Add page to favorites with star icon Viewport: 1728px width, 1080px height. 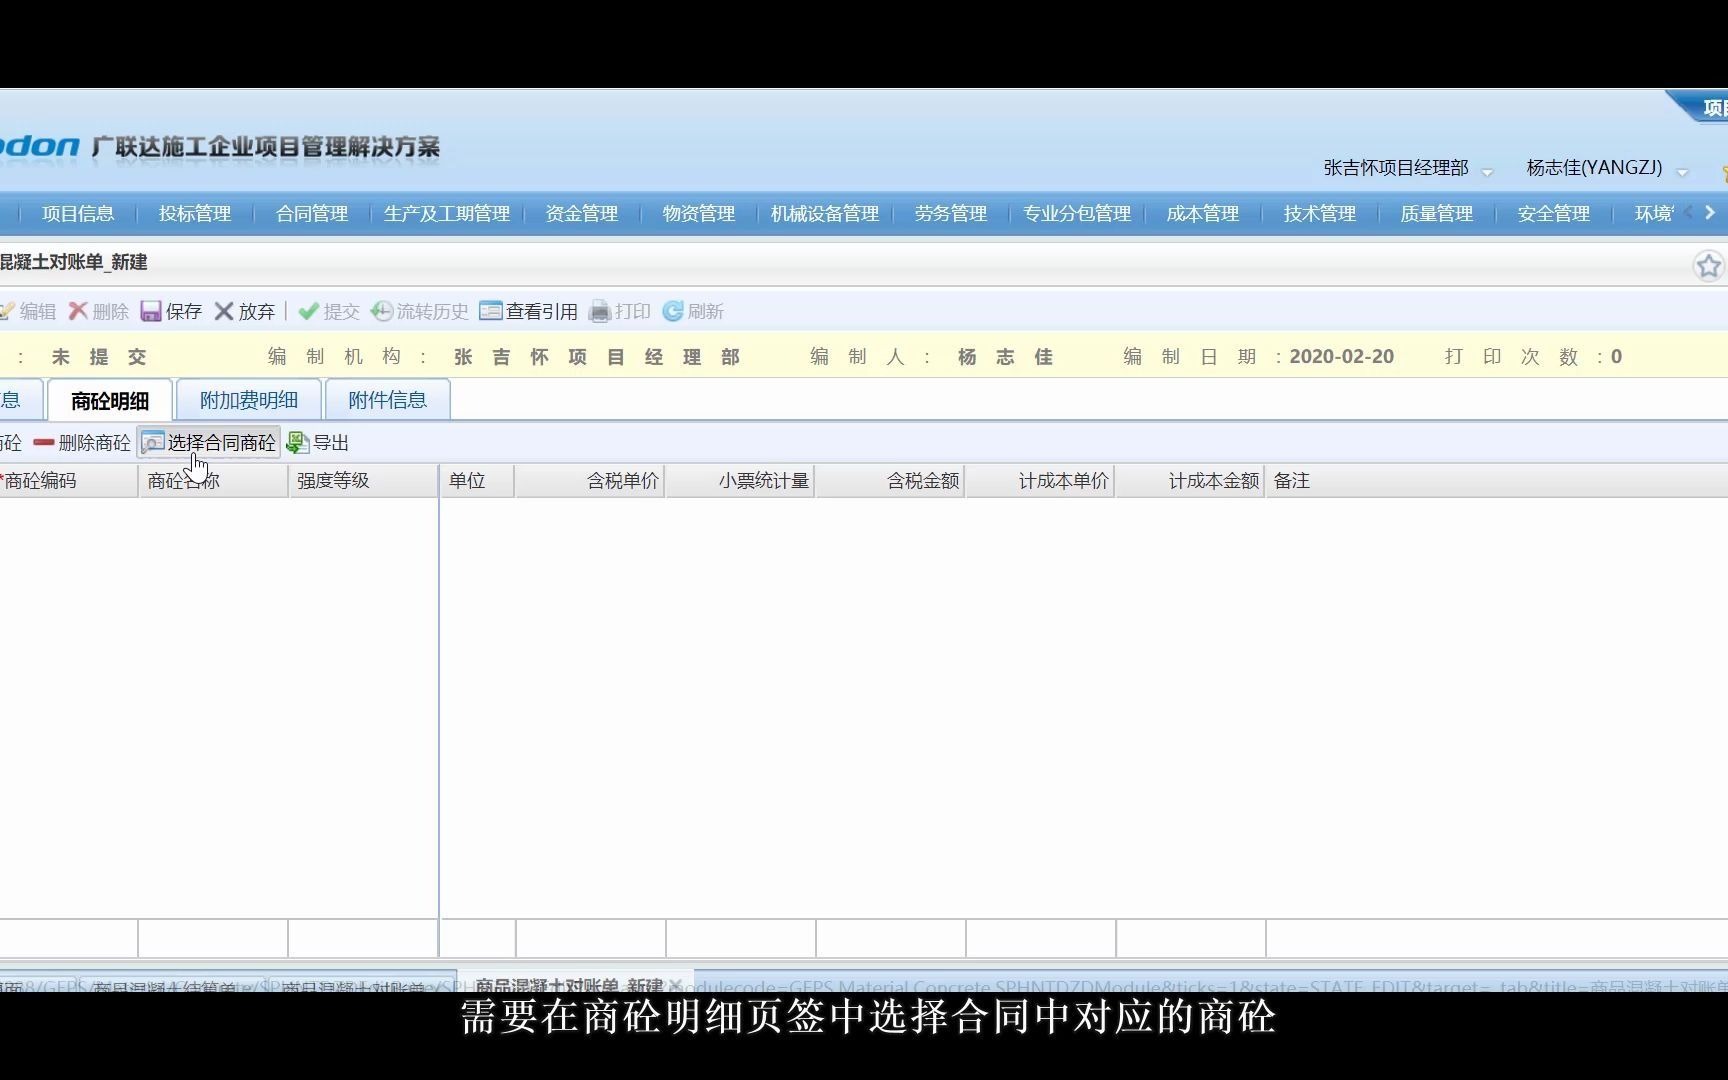pos(1708,266)
